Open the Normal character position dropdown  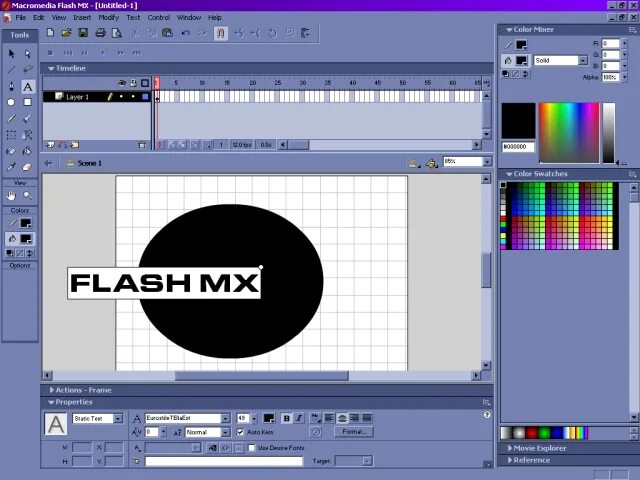pyautogui.click(x=225, y=432)
